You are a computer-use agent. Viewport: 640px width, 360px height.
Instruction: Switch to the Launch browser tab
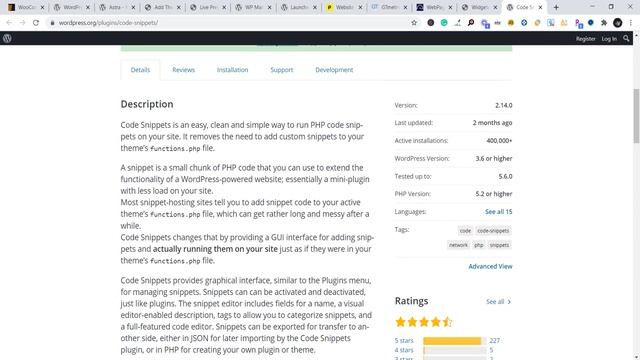point(299,7)
